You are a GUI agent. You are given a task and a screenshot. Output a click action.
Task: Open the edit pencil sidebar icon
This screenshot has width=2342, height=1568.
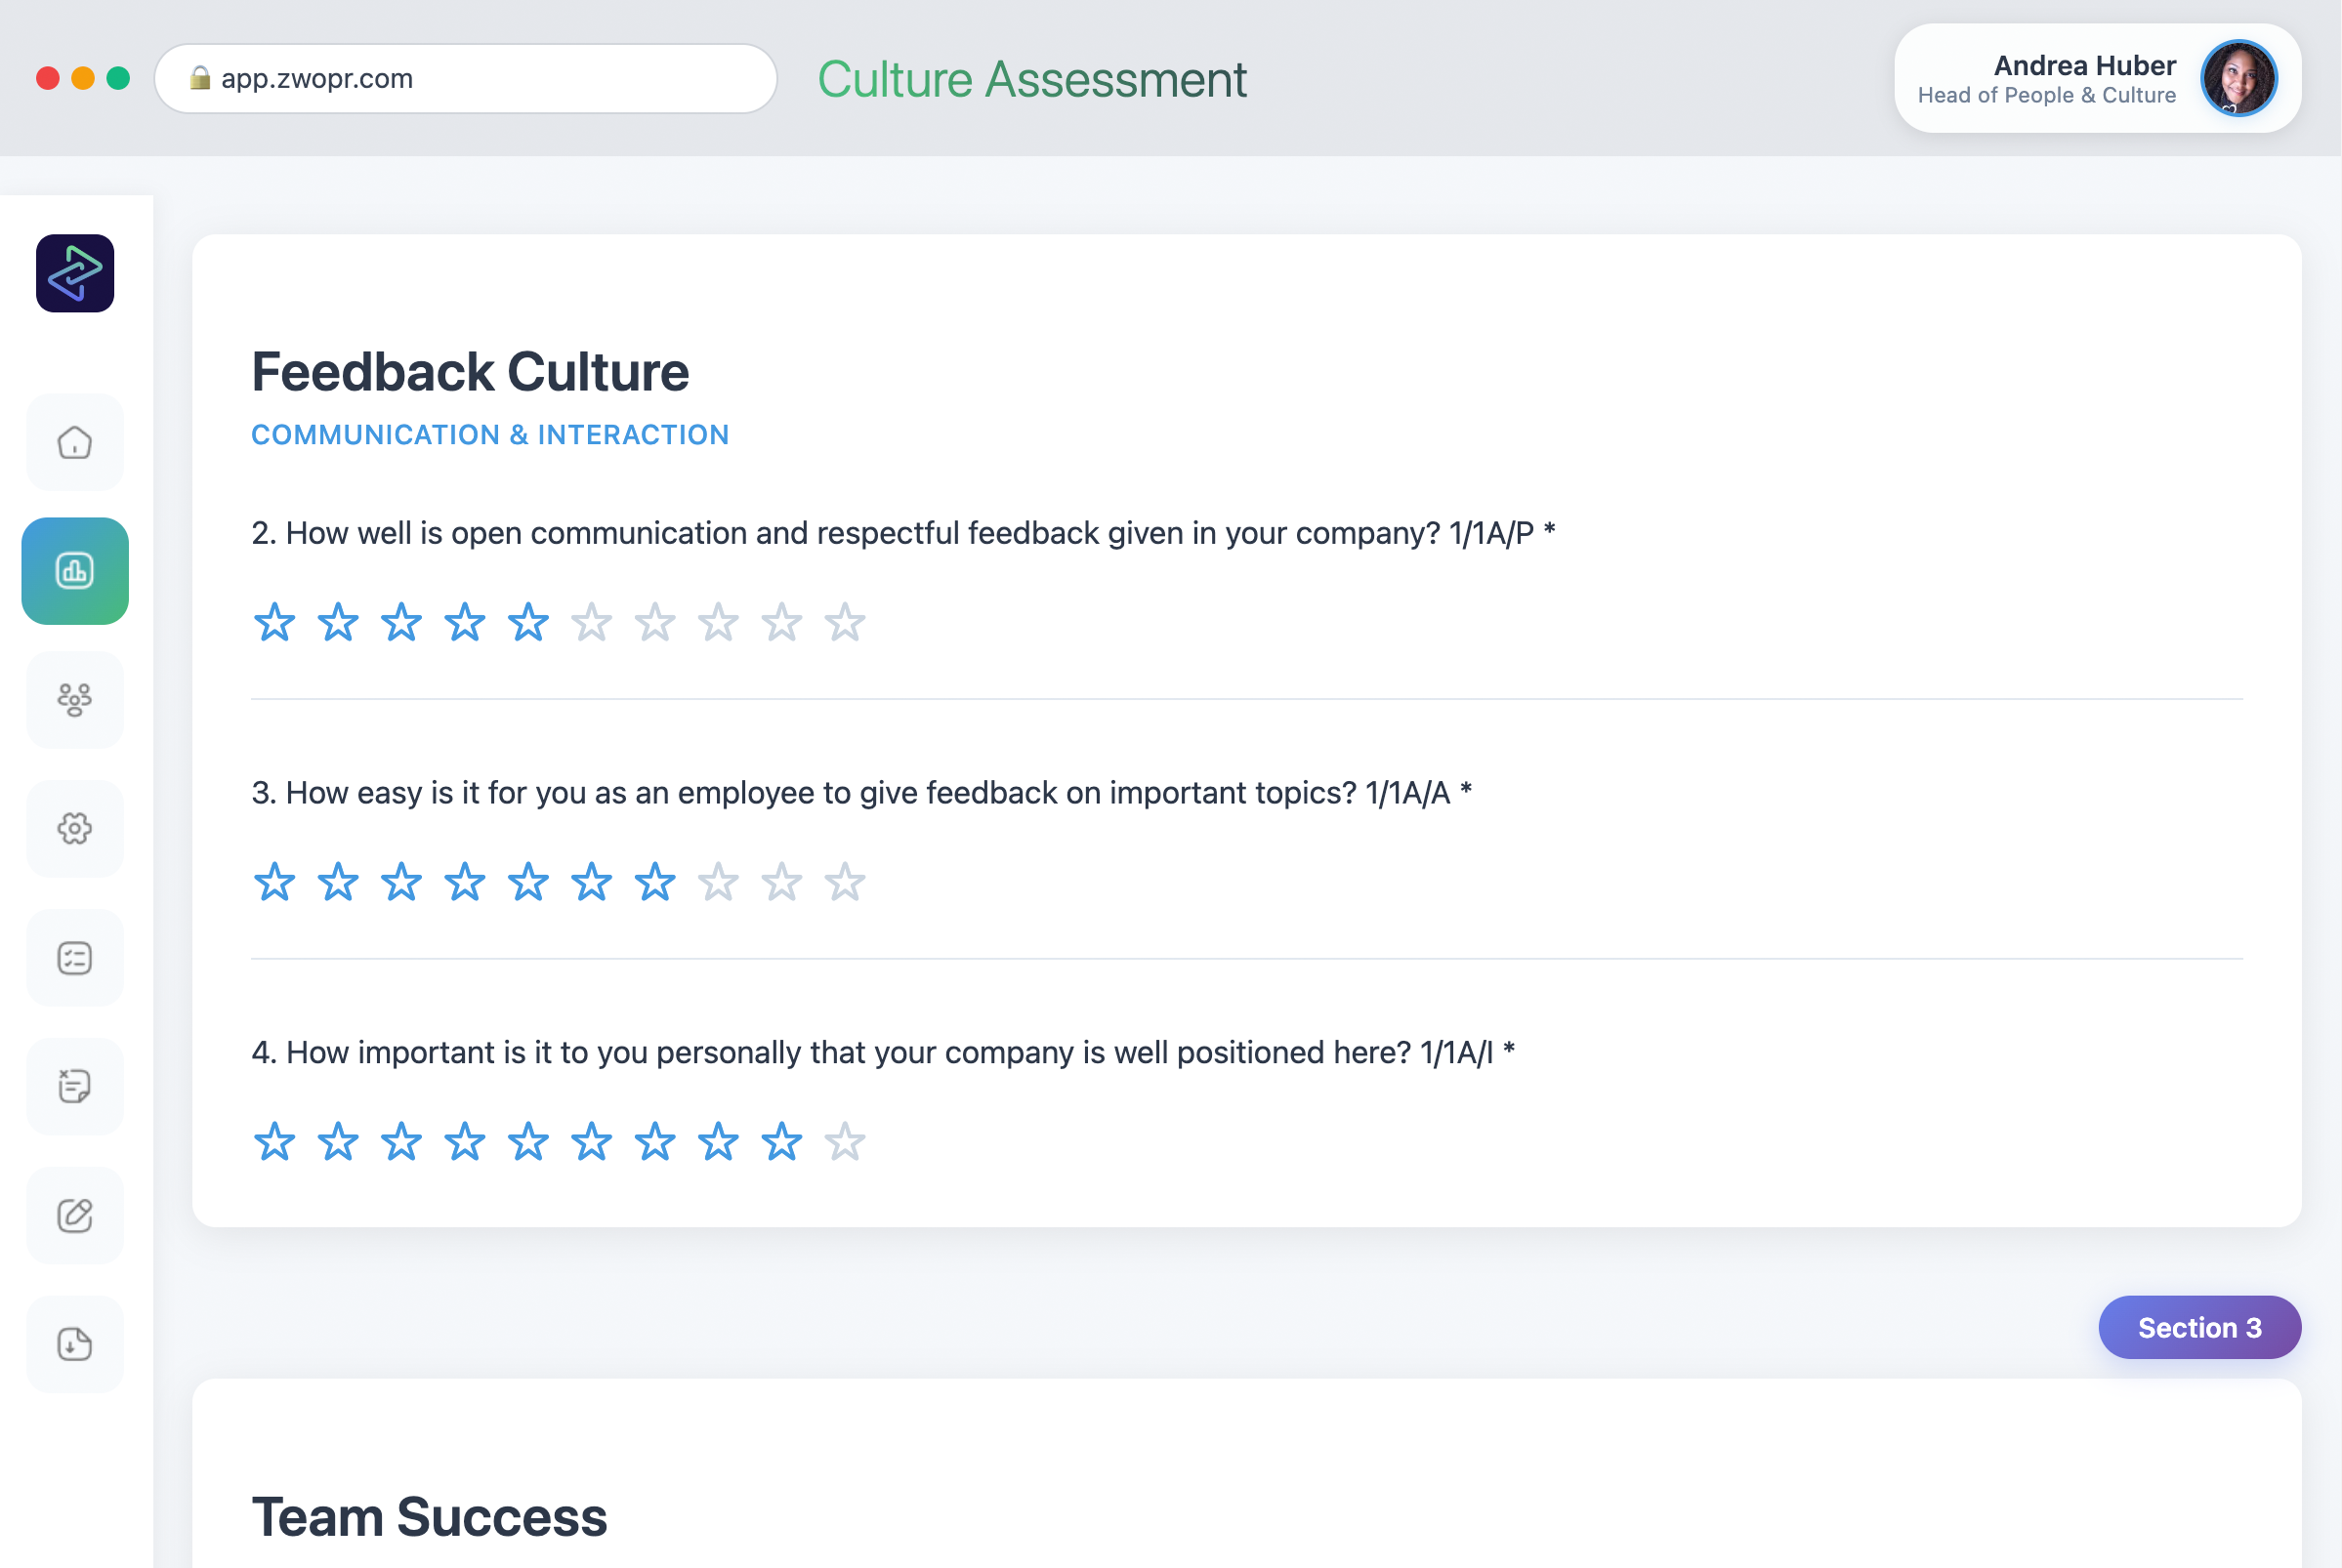pyautogui.click(x=75, y=1215)
